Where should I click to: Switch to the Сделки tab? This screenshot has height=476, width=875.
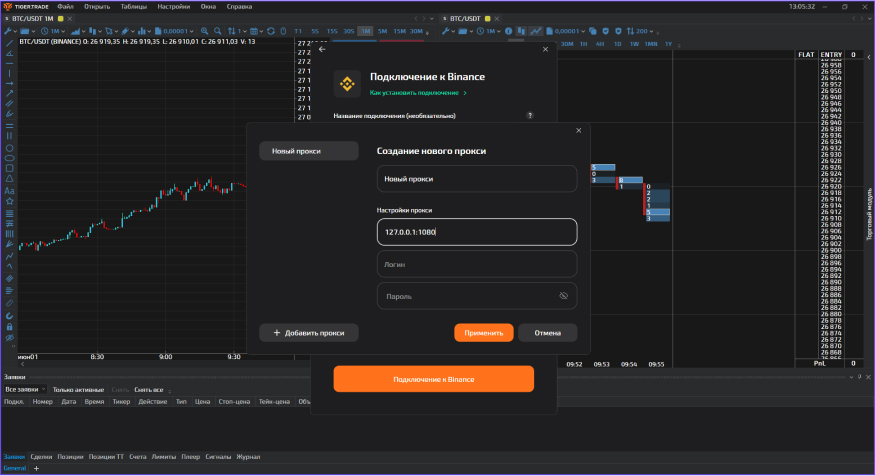tap(41, 457)
